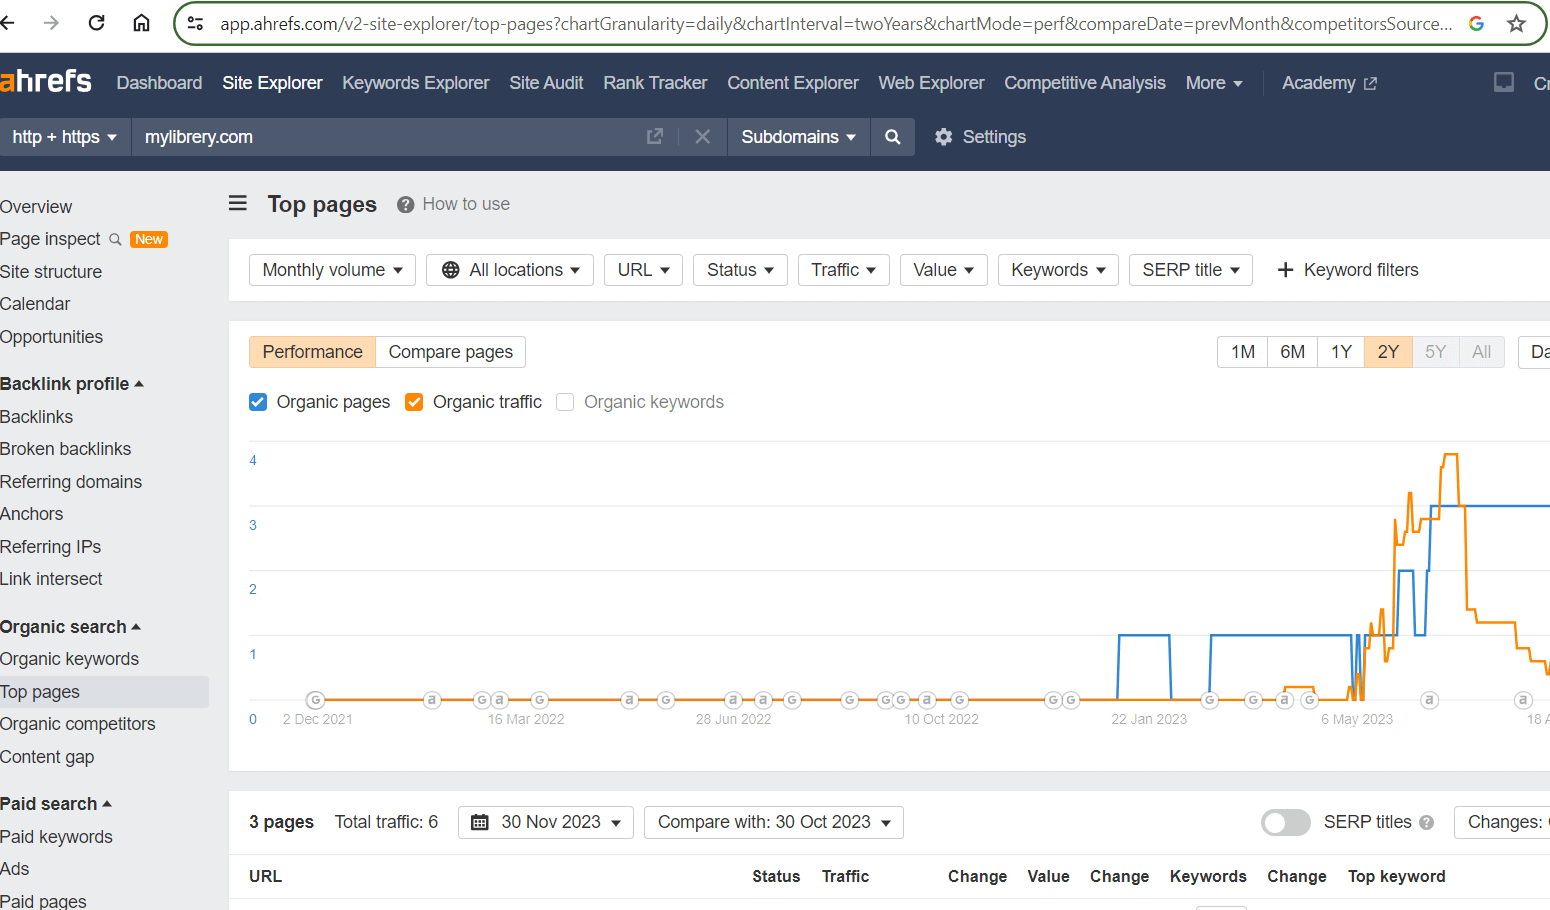Toggle sidebar with hamburger icon
This screenshot has height=910, width=1550.
pyautogui.click(x=238, y=204)
